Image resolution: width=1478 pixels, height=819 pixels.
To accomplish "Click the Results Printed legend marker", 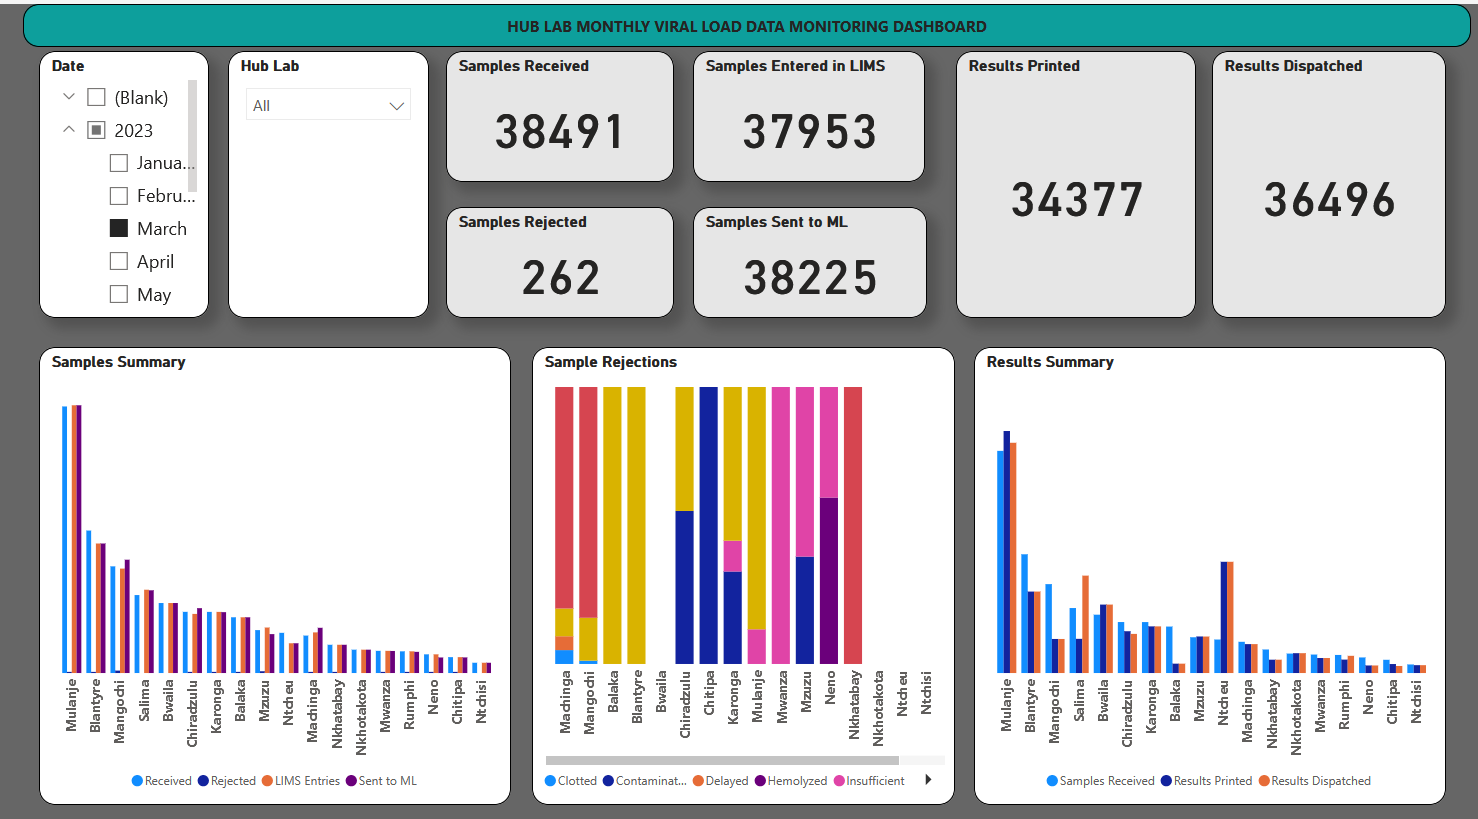I will coord(1166,781).
